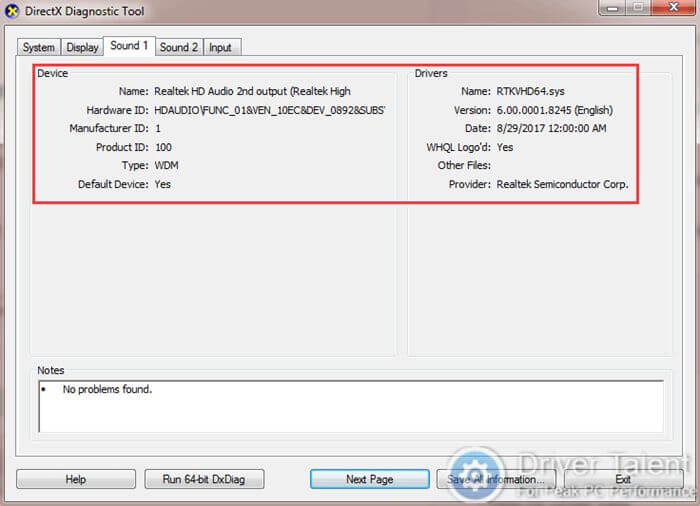Click Save All Information button
The image size is (700, 506).
click(496, 479)
